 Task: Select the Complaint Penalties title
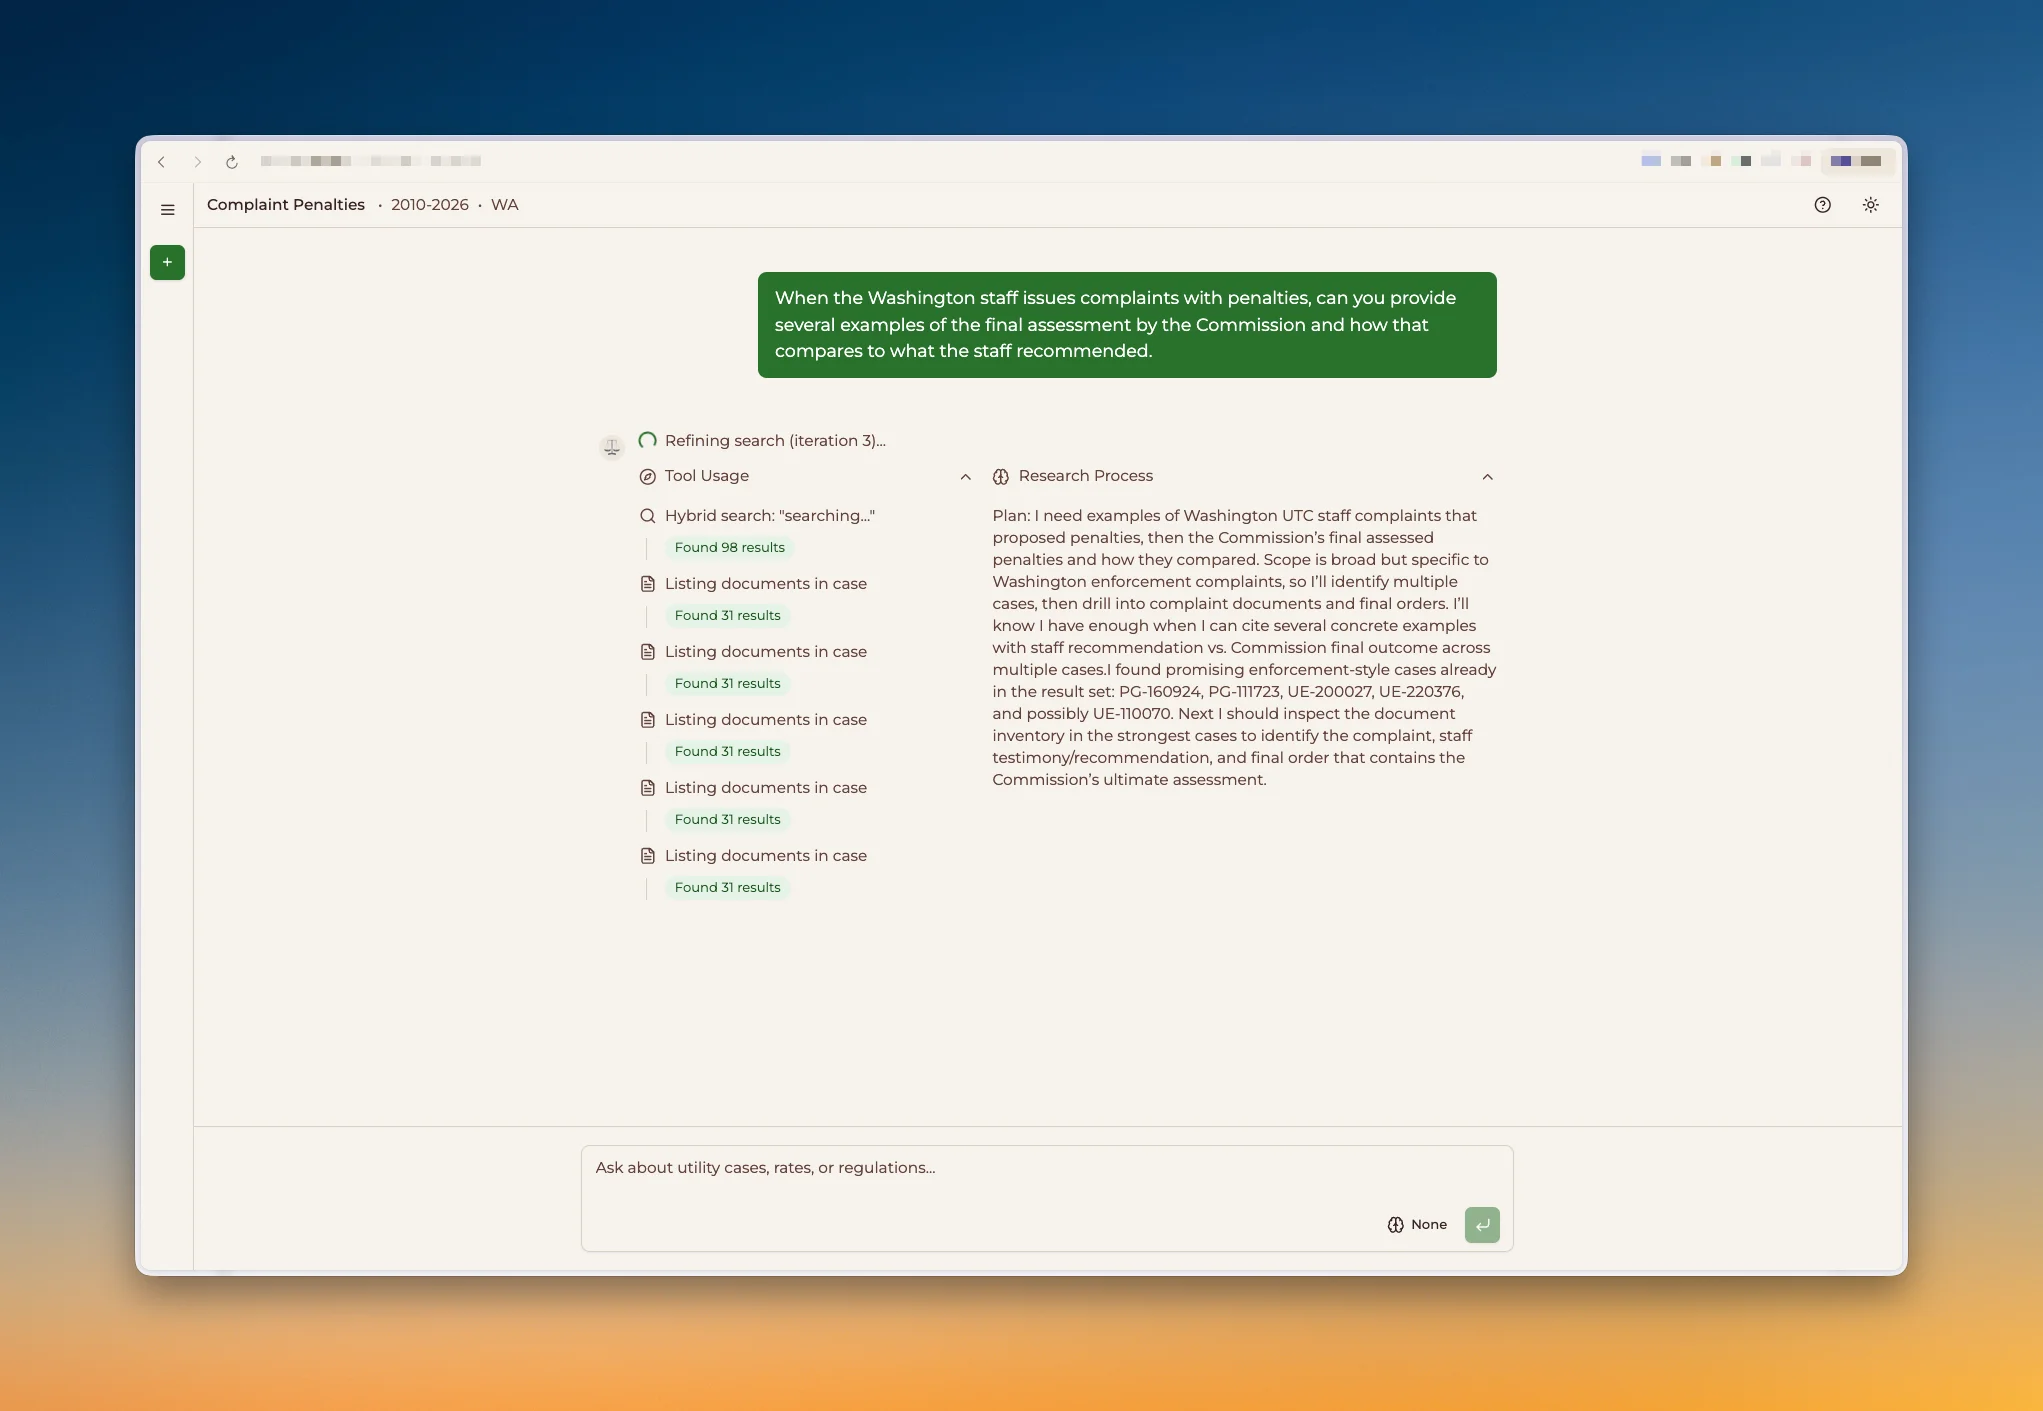285,204
